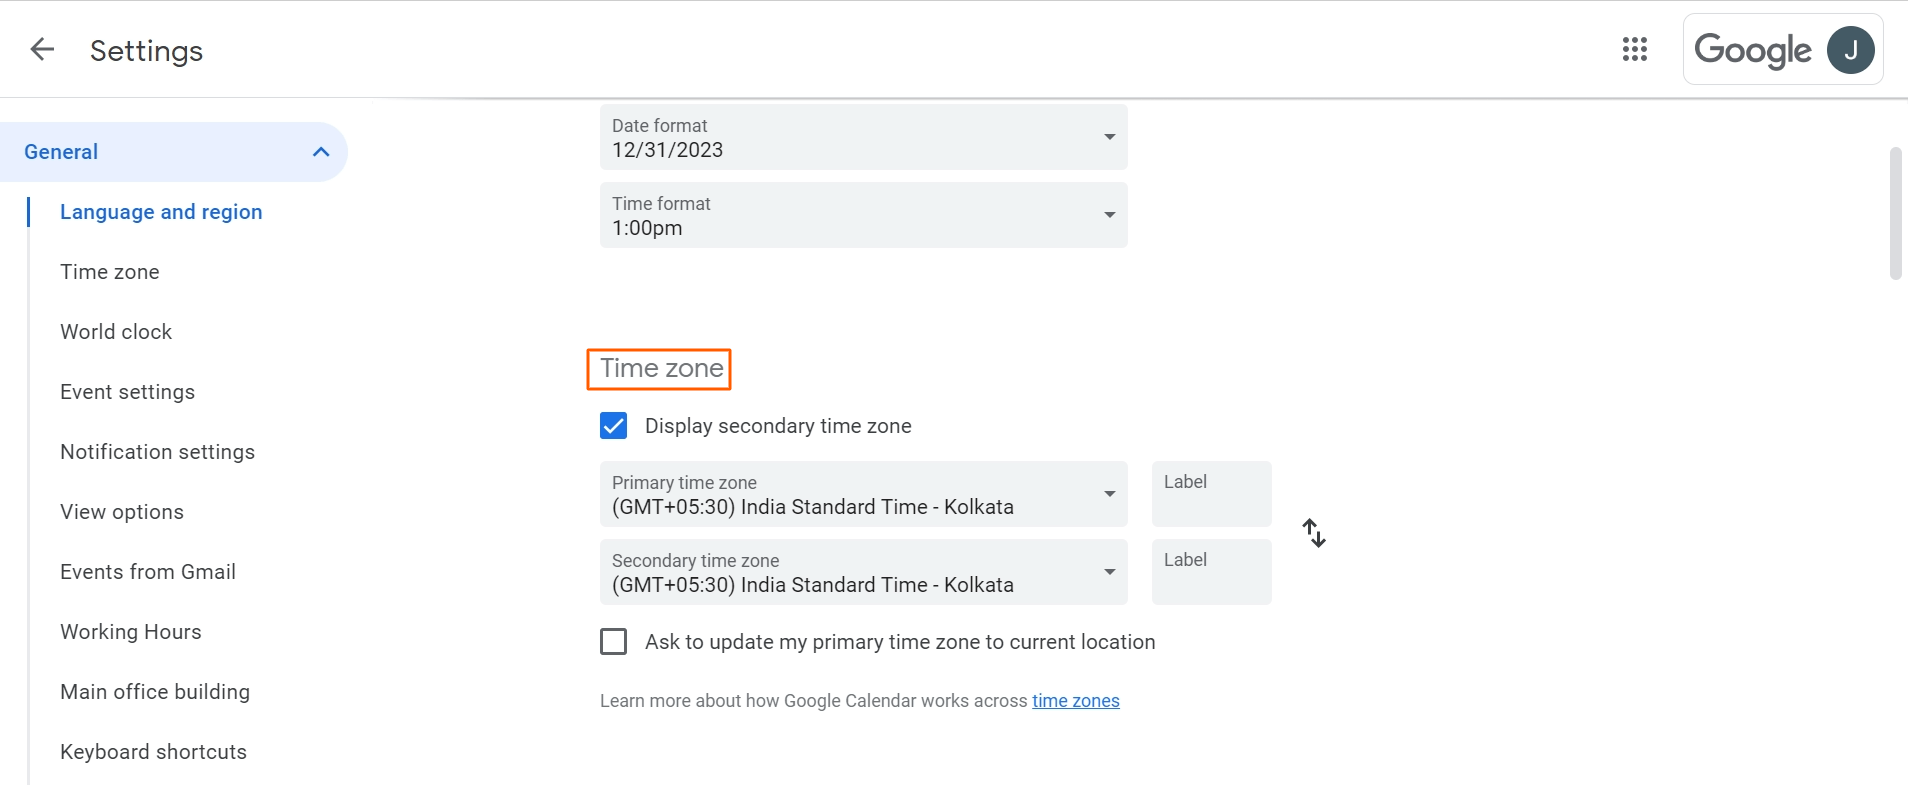Collapse the General section chevron
Viewport: 1908px width, 785px height.
(321, 152)
